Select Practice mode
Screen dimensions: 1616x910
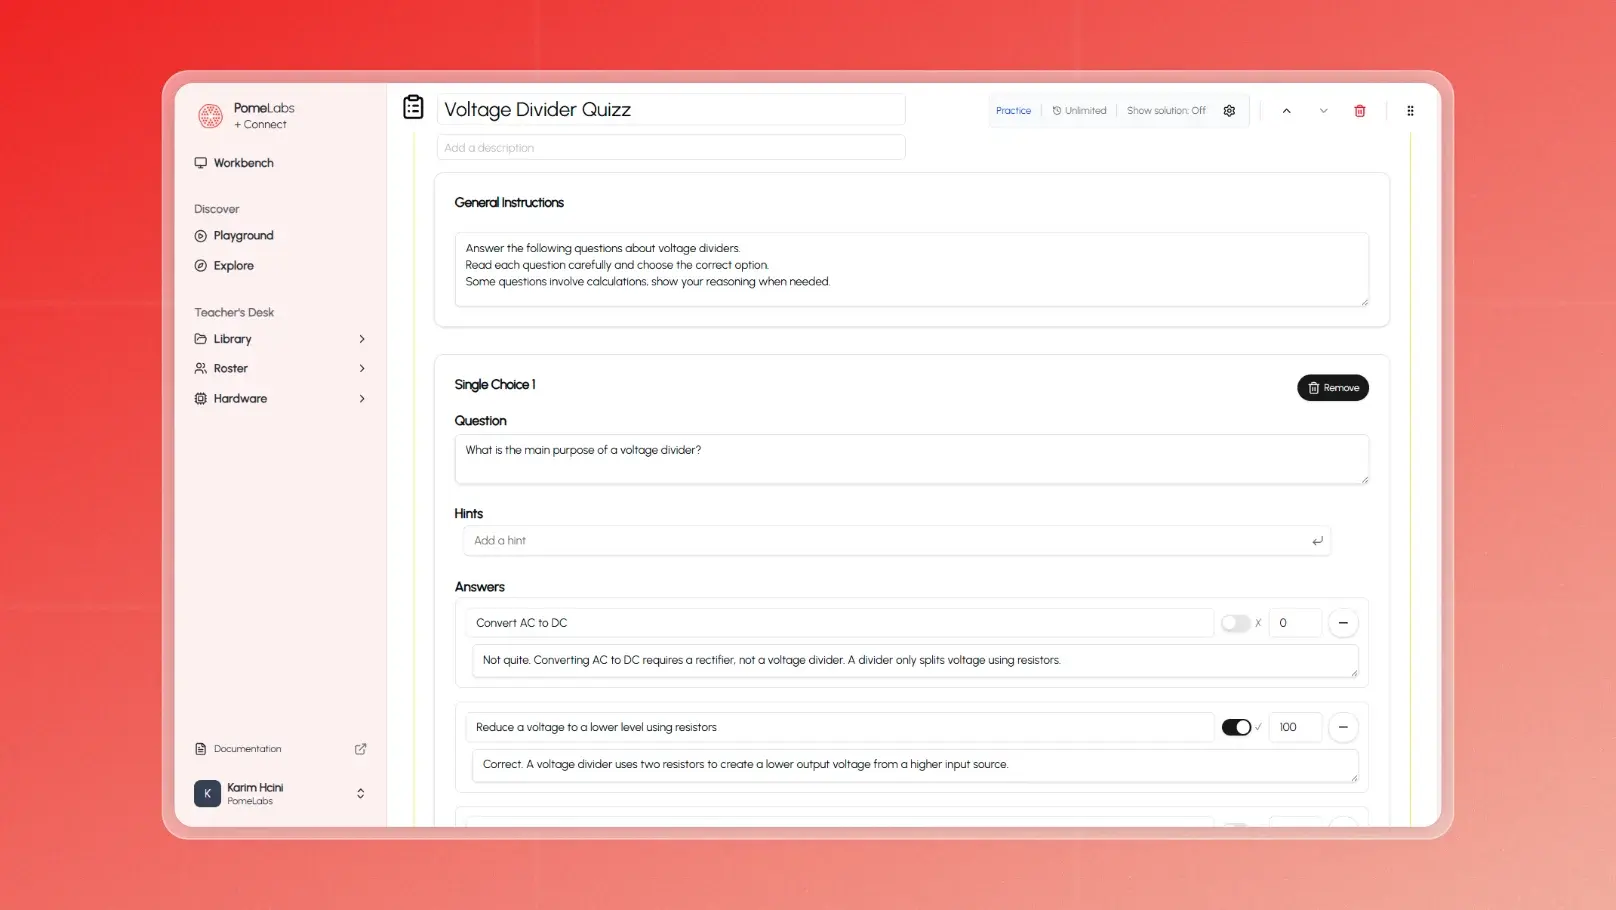[1013, 111]
